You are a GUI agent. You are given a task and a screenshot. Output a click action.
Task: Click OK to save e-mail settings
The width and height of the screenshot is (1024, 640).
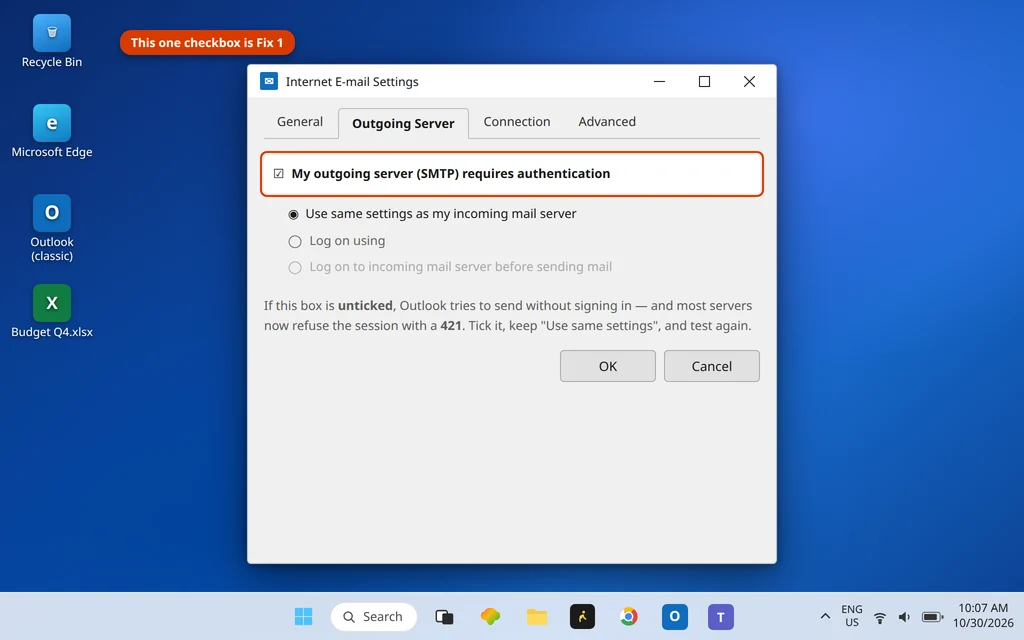pos(607,366)
